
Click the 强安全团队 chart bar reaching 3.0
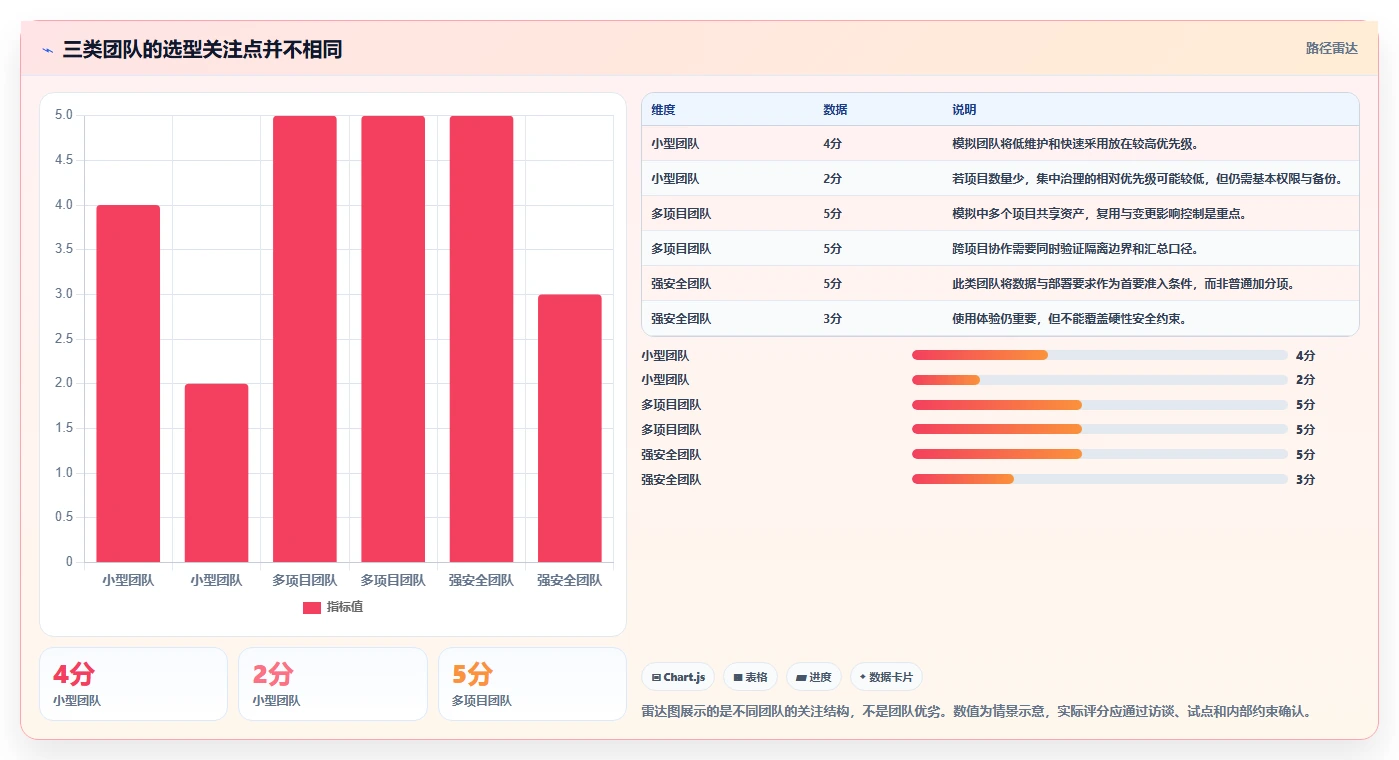[570, 428]
